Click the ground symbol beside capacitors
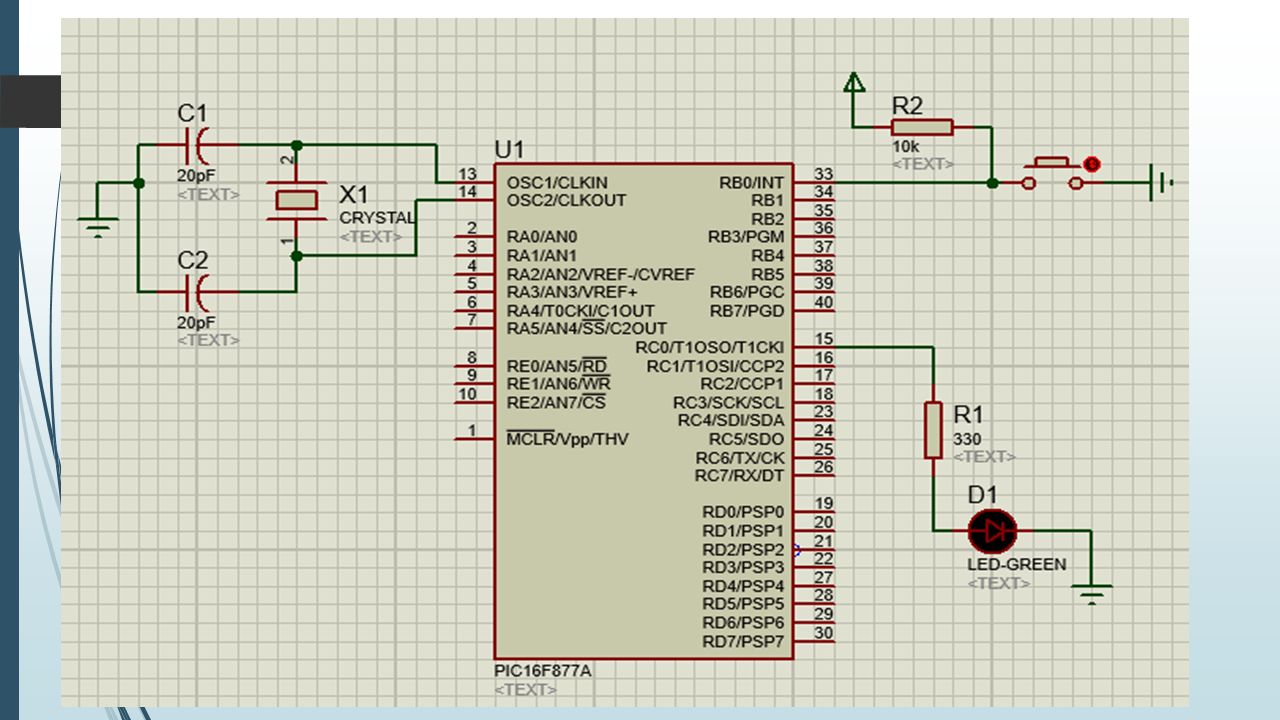 (98, 228)
